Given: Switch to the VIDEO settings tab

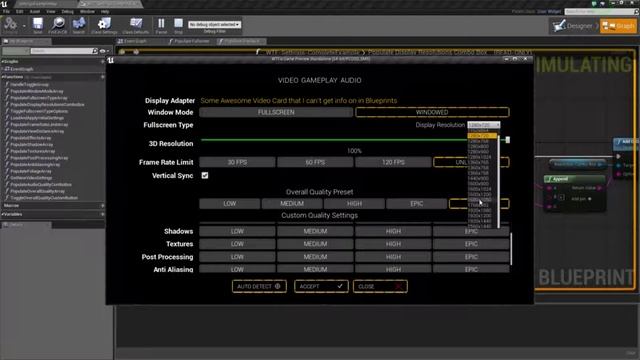Looking at the screenshot, I should click(x=289, y=80).
